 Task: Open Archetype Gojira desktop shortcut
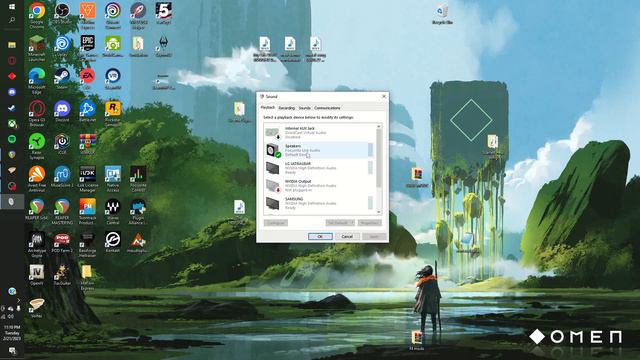37,244
